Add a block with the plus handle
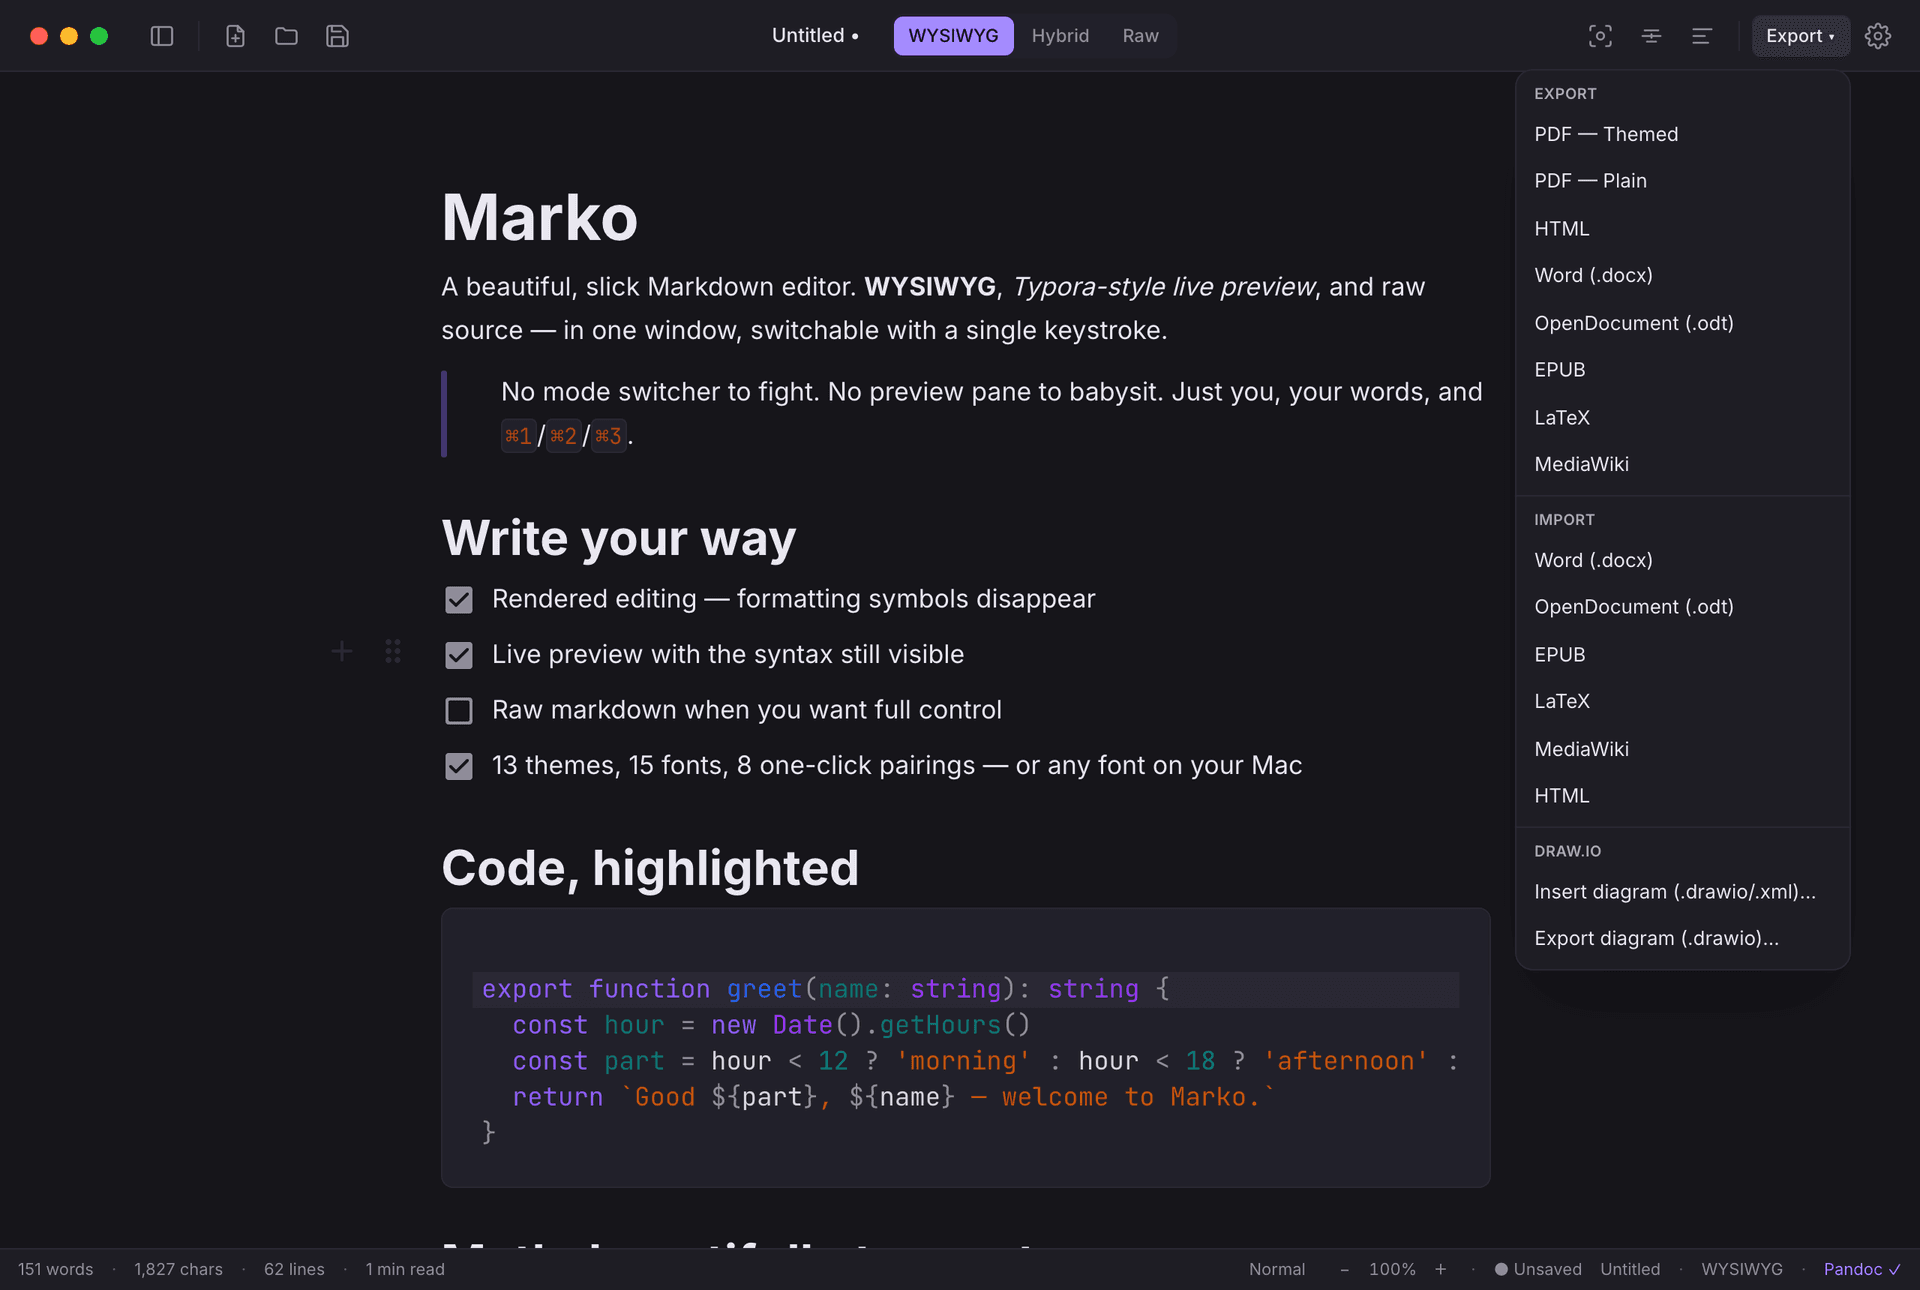The width and height of the screenshot is (1920, 1290). point(341,652)
